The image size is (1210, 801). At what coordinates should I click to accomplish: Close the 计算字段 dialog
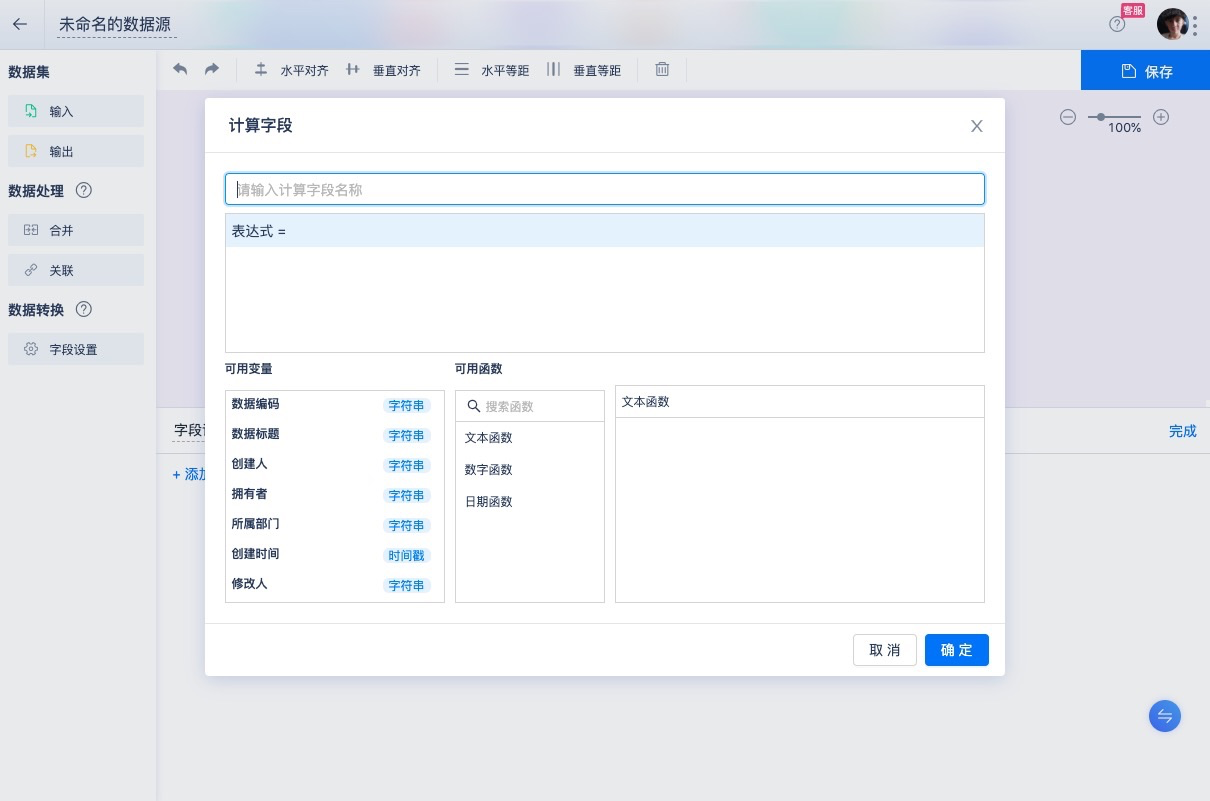pos(977,126)
